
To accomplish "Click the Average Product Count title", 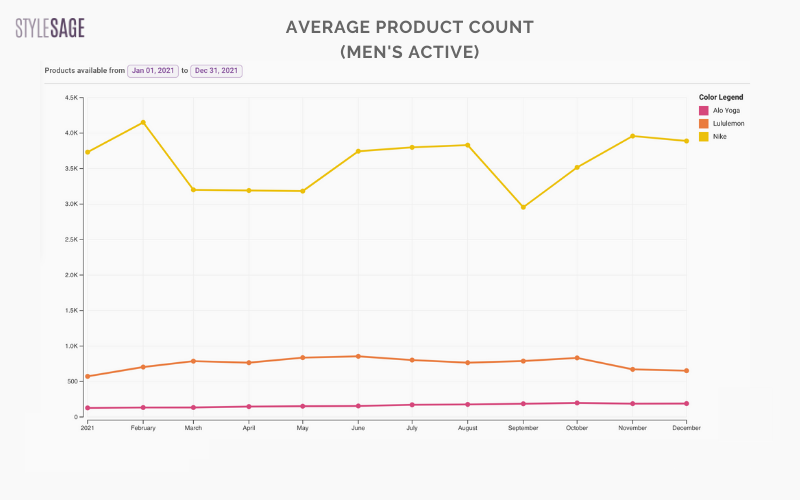I will (410, 27).
